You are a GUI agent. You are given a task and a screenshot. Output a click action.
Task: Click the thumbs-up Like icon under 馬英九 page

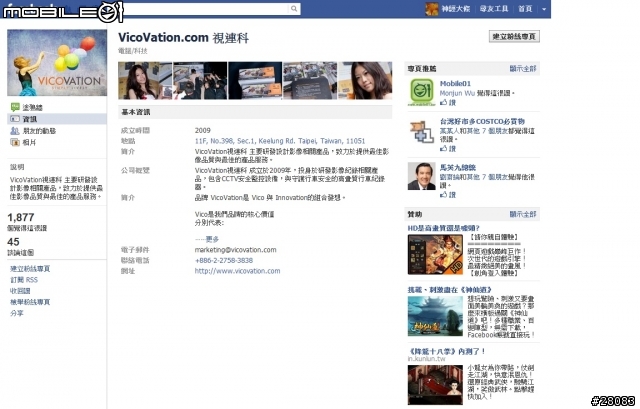click(444, 195)
